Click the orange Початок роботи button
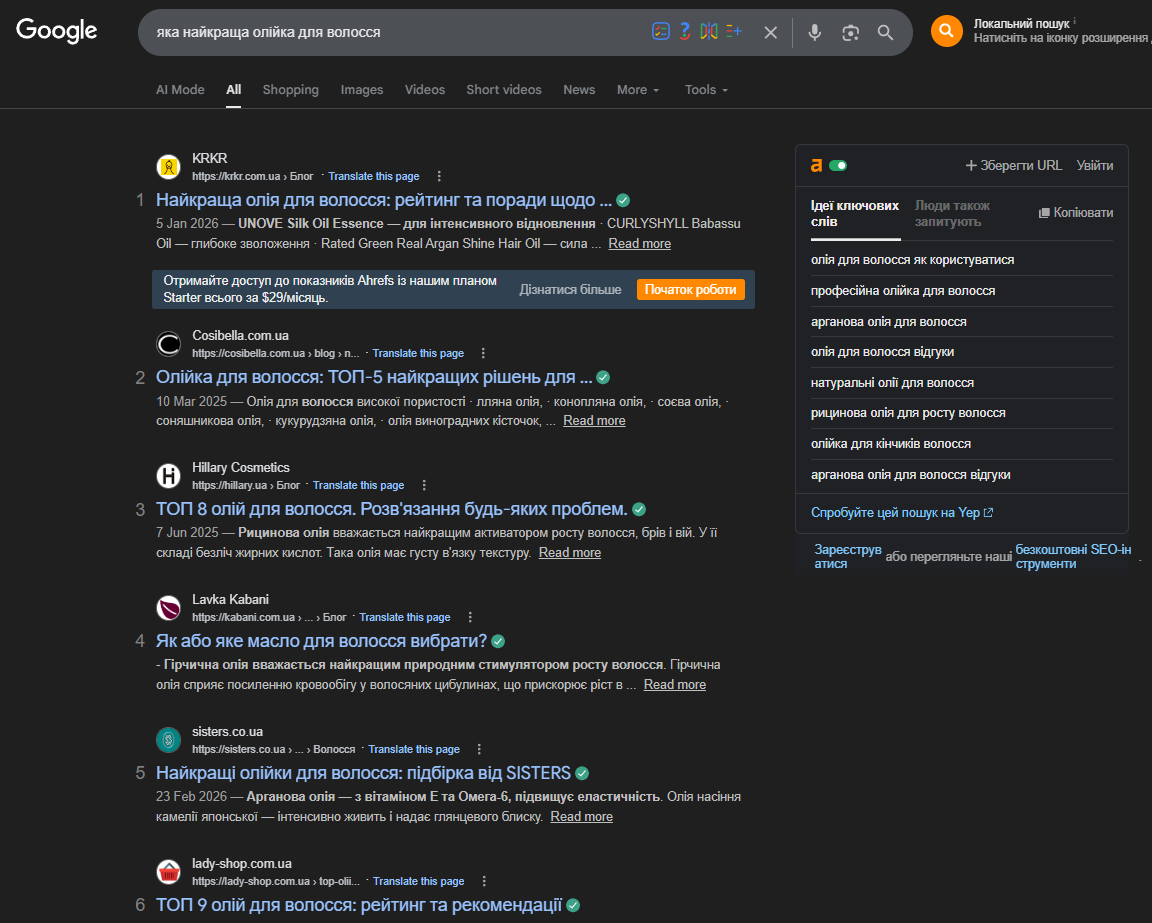The image size is (1152, 923). (x=691, y=290)
